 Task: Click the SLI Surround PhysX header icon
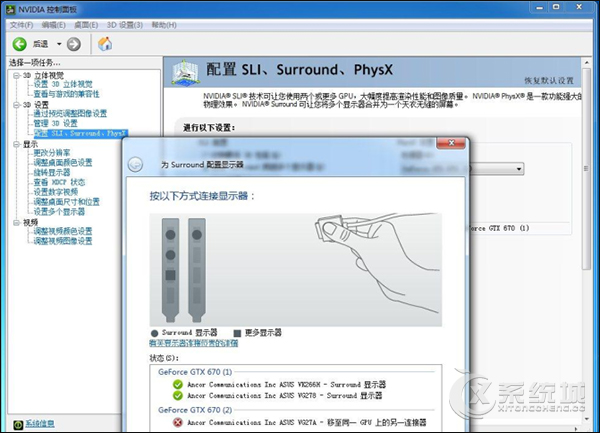pos(185,72)
